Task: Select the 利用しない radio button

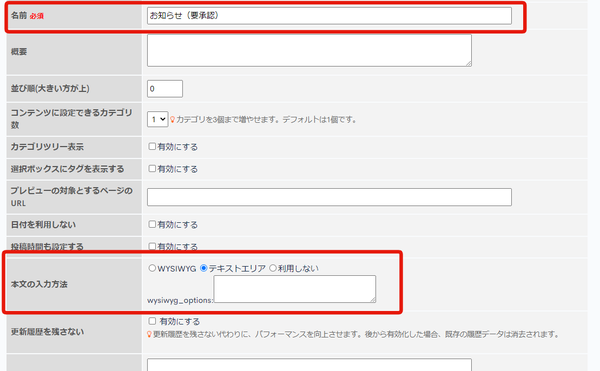Action: pos(273,268)
